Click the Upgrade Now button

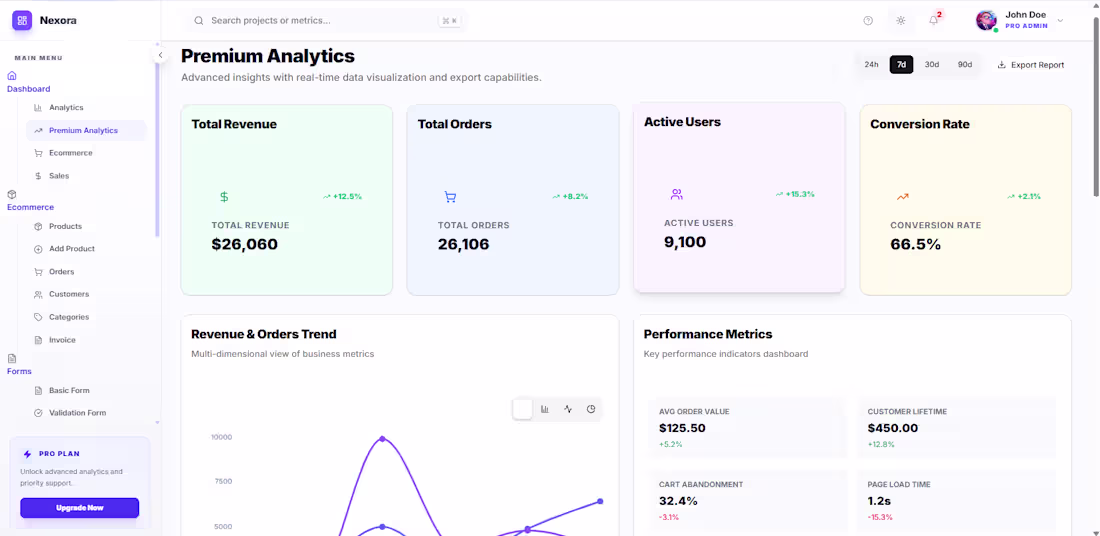pos(79,508)
